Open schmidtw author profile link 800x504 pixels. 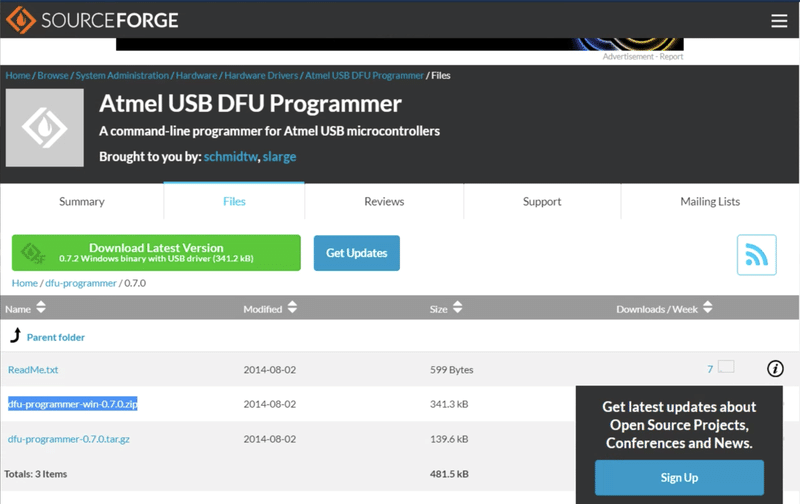tap(231, 157)
